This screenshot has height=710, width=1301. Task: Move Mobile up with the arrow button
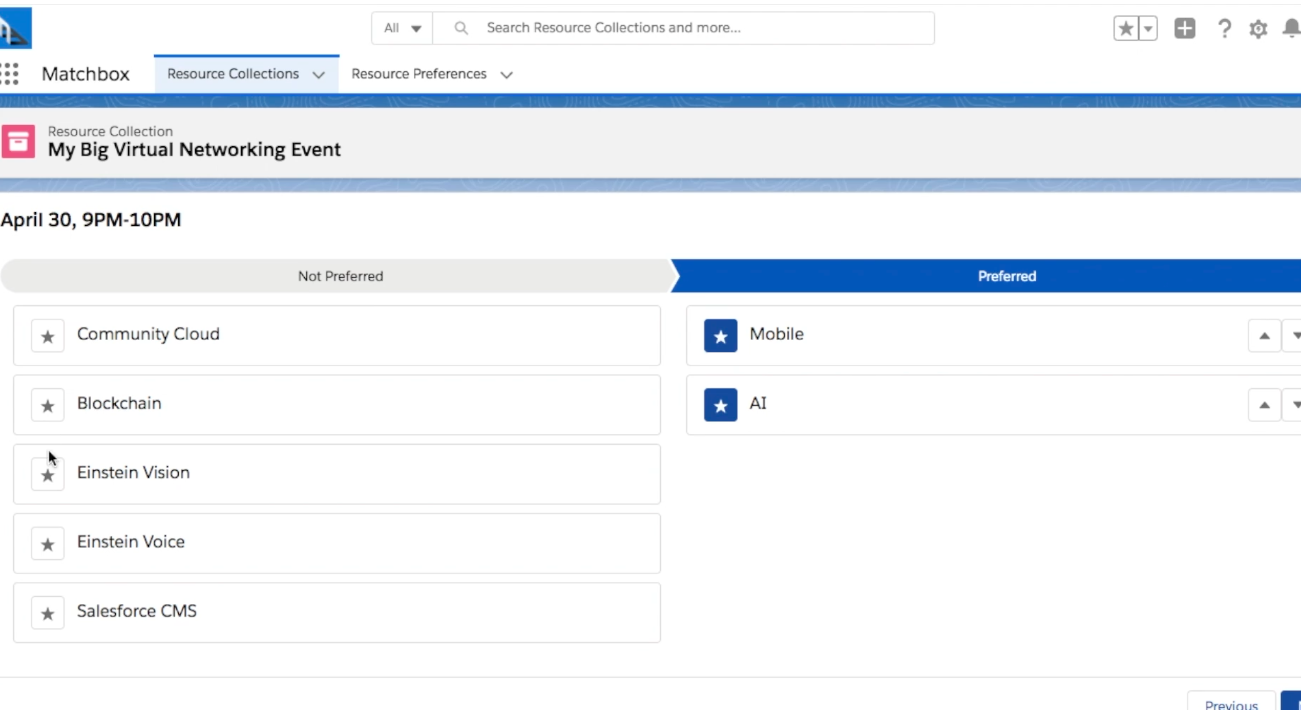coord(1264,336)
